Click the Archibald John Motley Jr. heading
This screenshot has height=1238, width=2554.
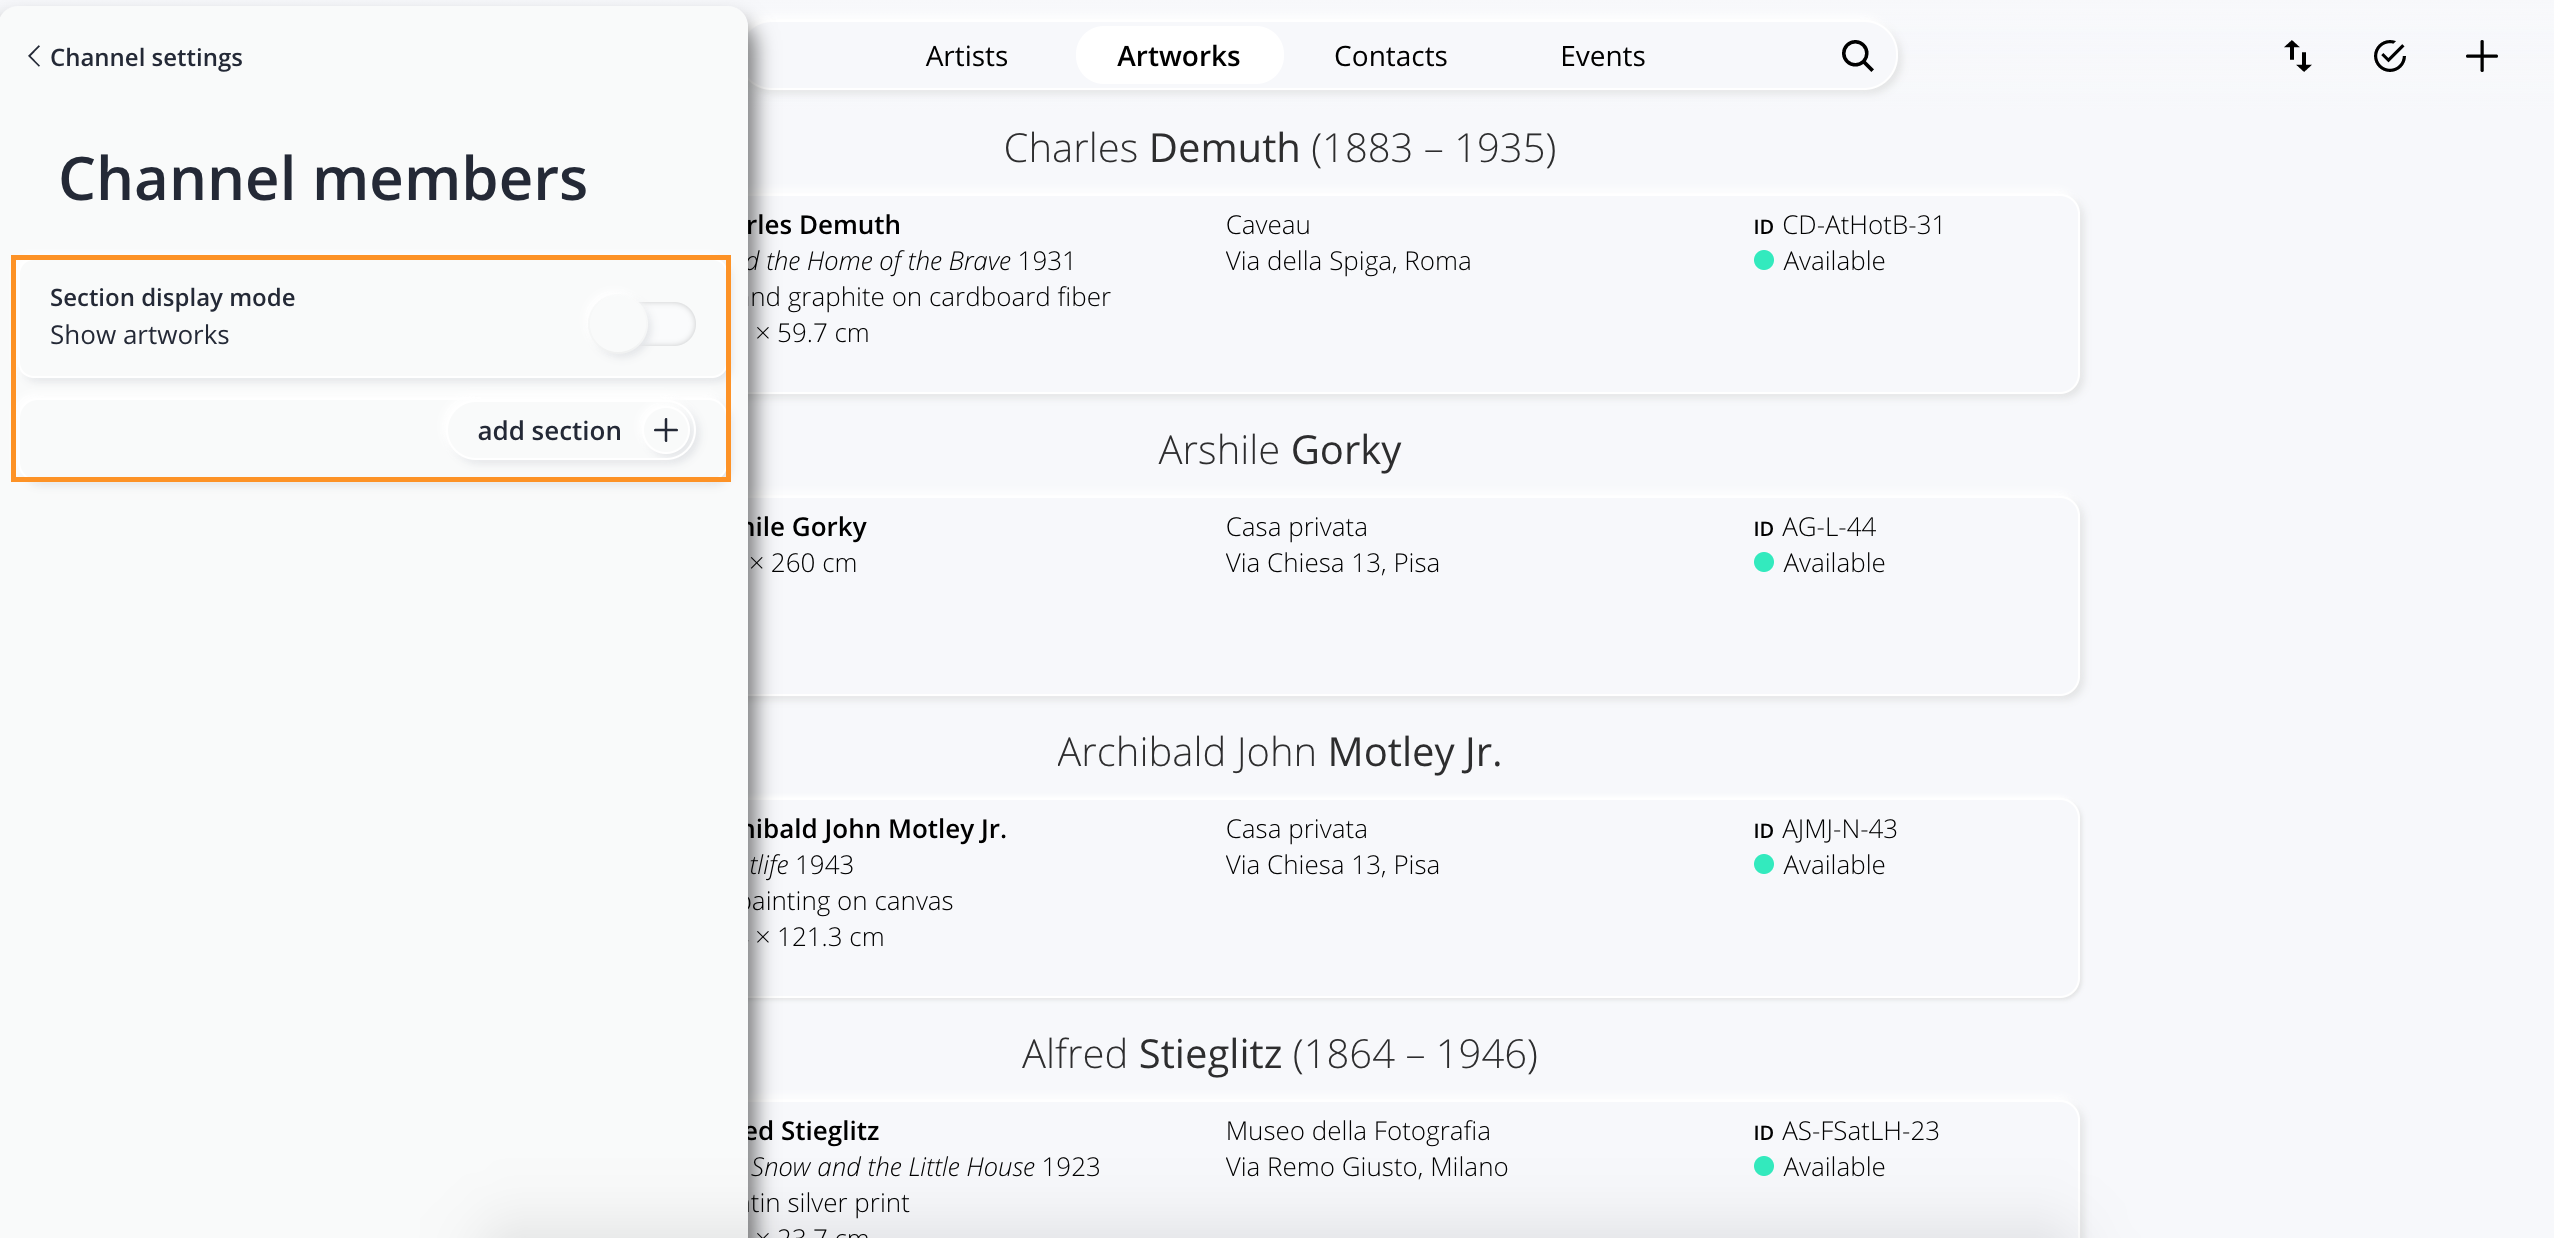pos(1280,752)
